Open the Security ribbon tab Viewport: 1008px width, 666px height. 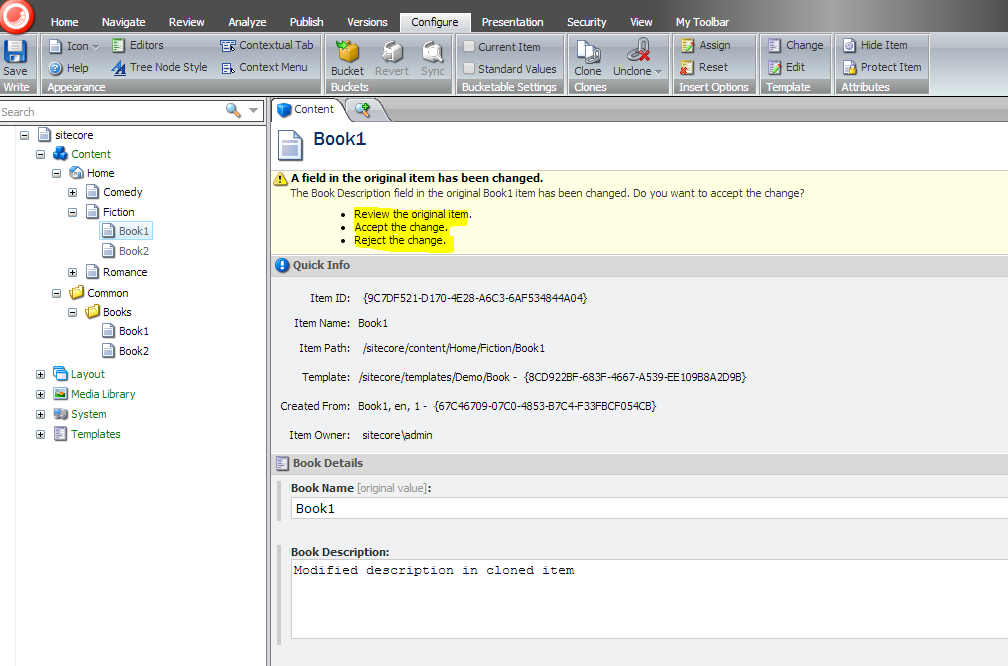[586, 22]
